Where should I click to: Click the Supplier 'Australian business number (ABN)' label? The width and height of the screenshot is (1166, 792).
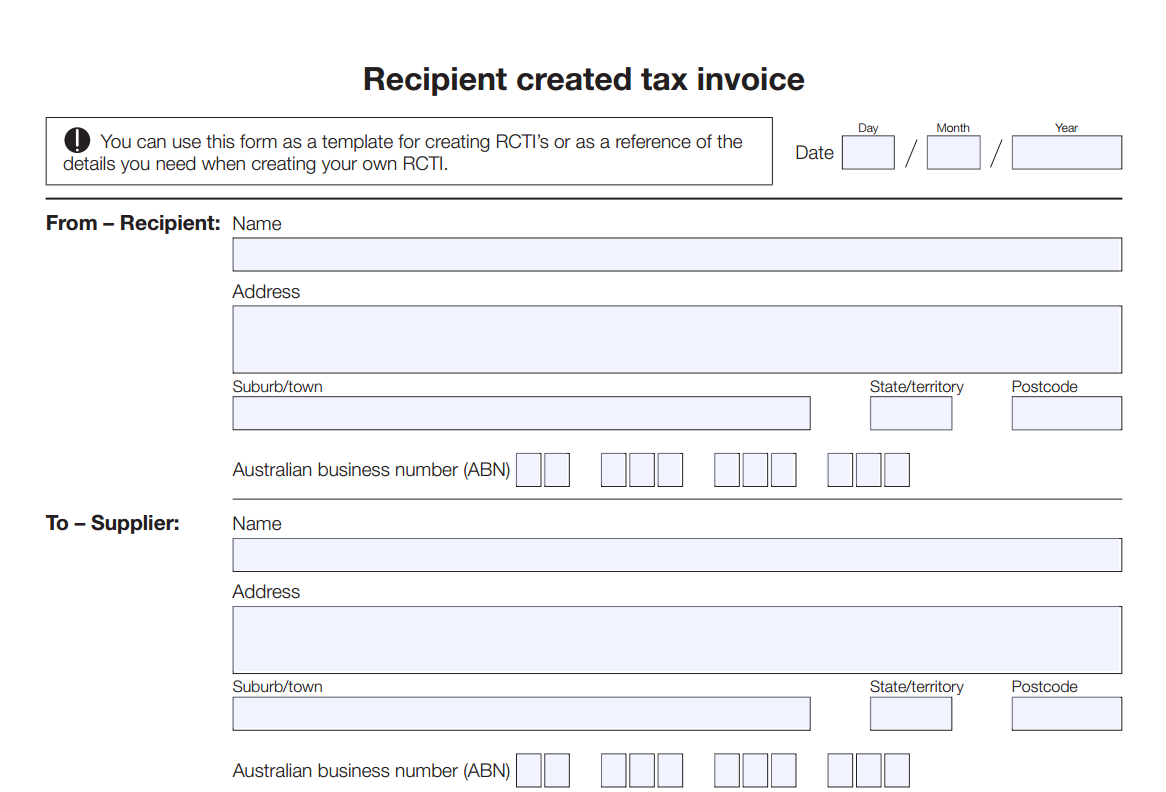tap(371, 770)
